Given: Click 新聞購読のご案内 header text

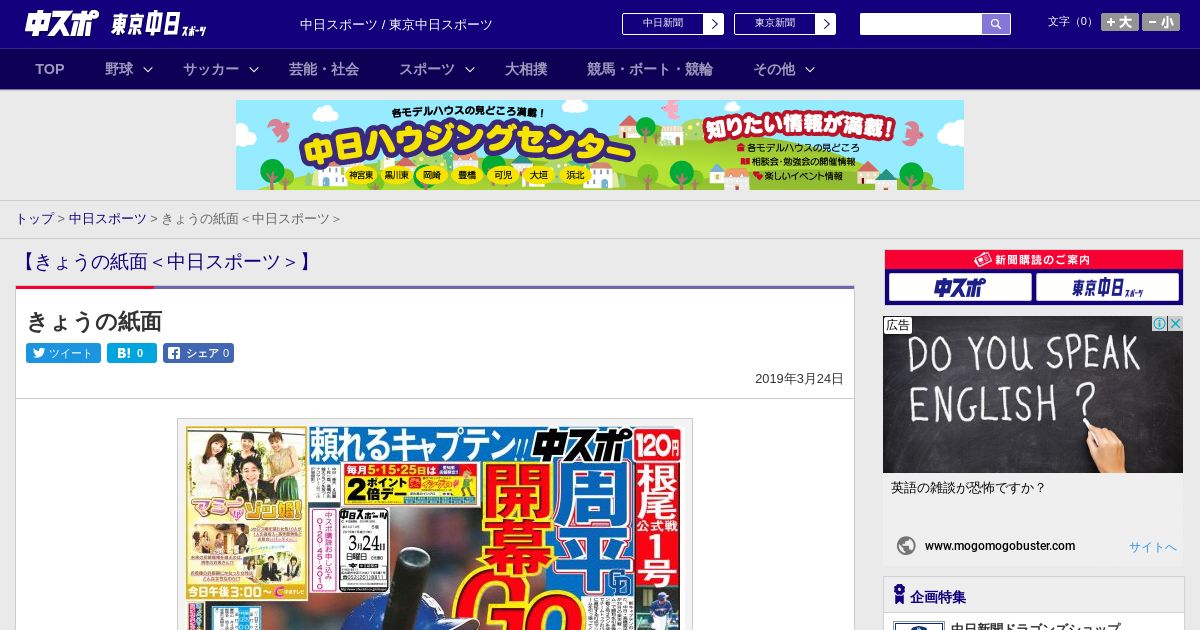Looking at the screenshot, I should coord(1042,260).
